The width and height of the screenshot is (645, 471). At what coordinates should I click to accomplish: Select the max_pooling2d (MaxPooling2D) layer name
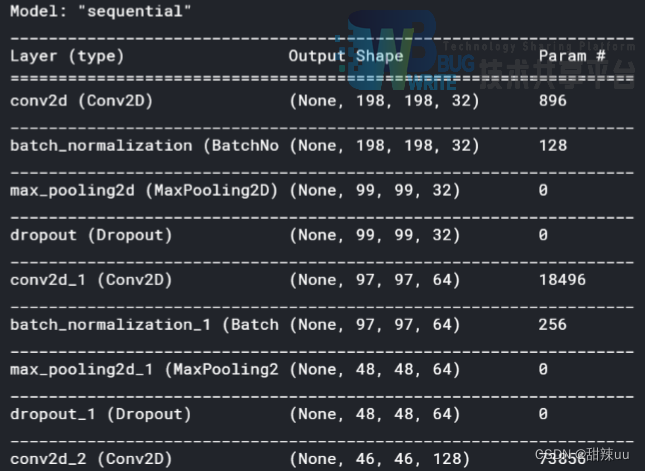(x=143, y=191)
